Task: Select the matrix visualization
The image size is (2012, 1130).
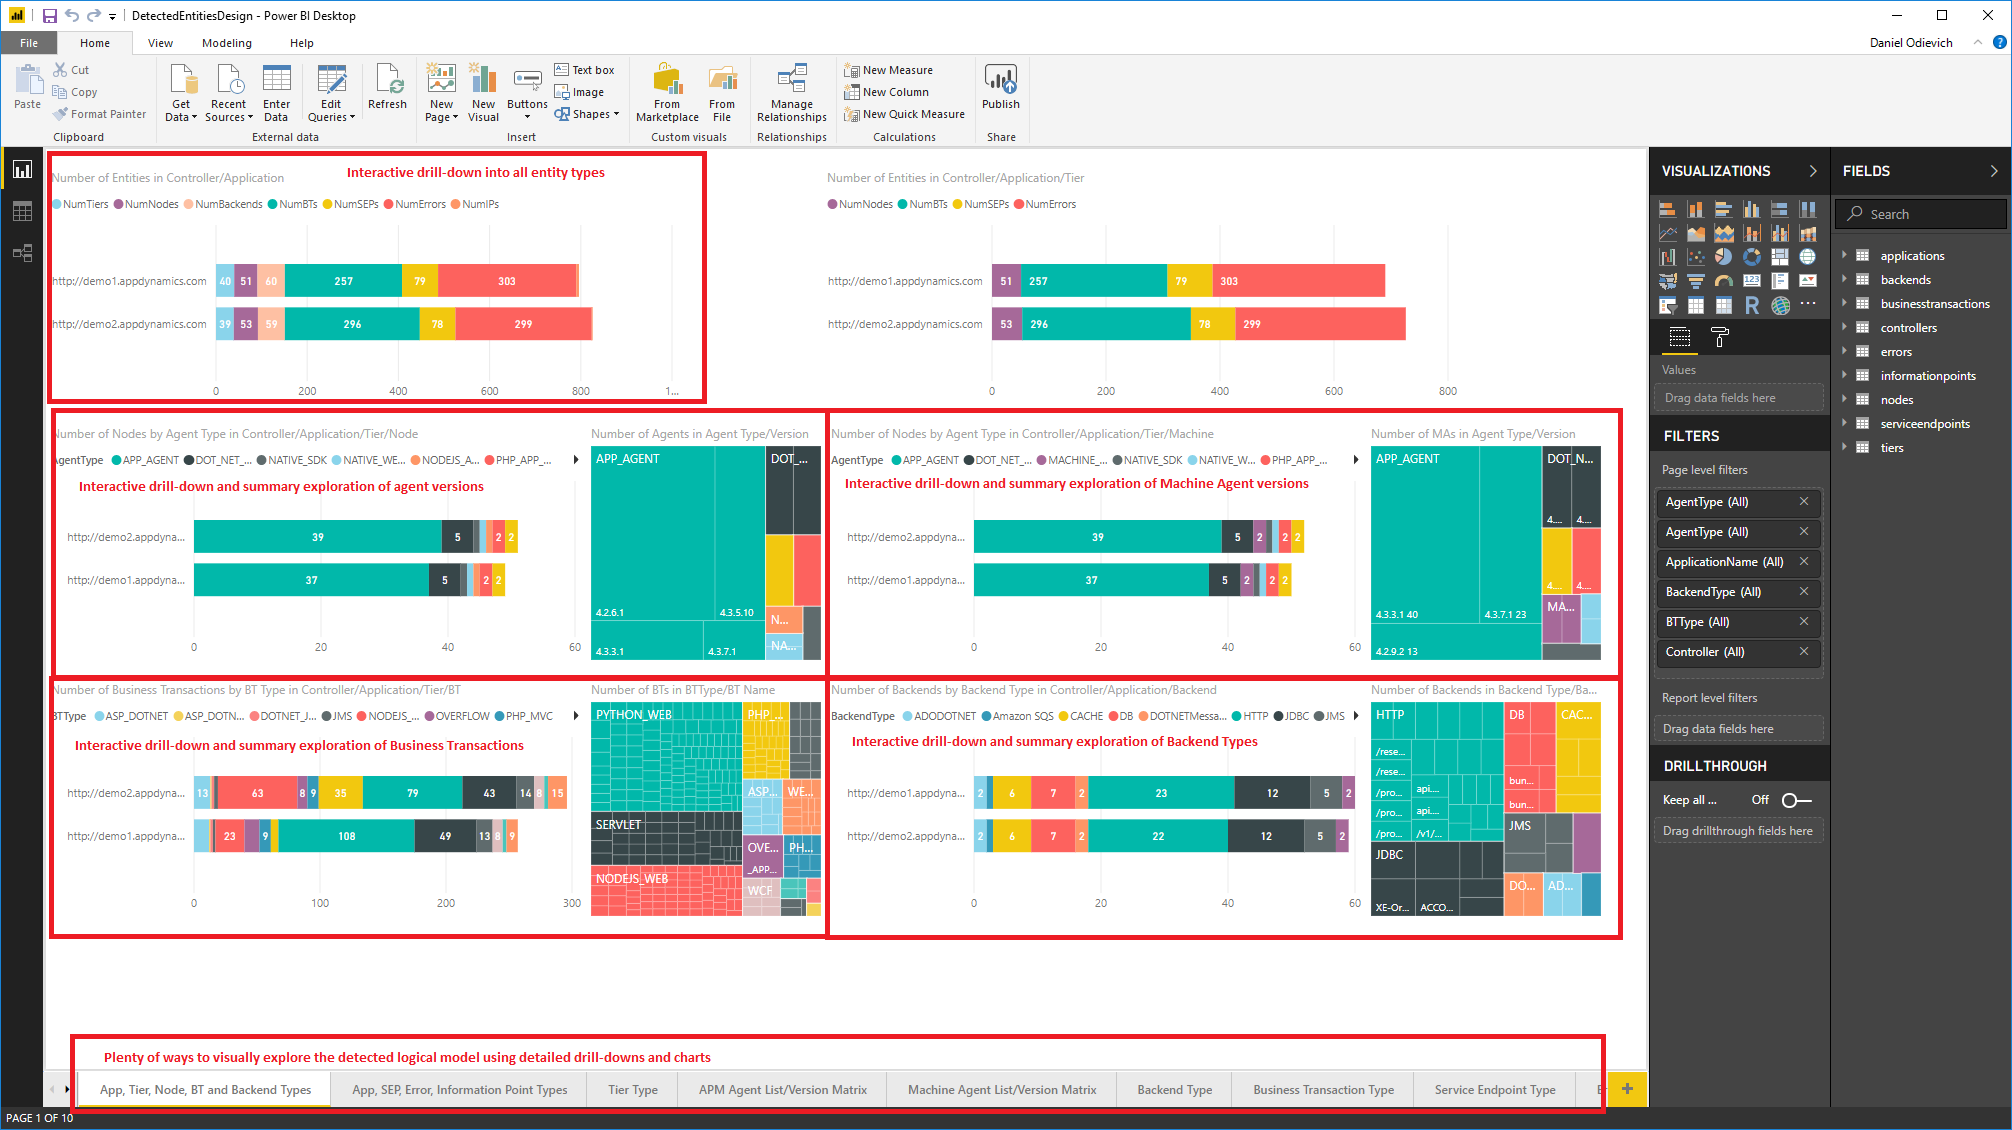Action: 1723,305
